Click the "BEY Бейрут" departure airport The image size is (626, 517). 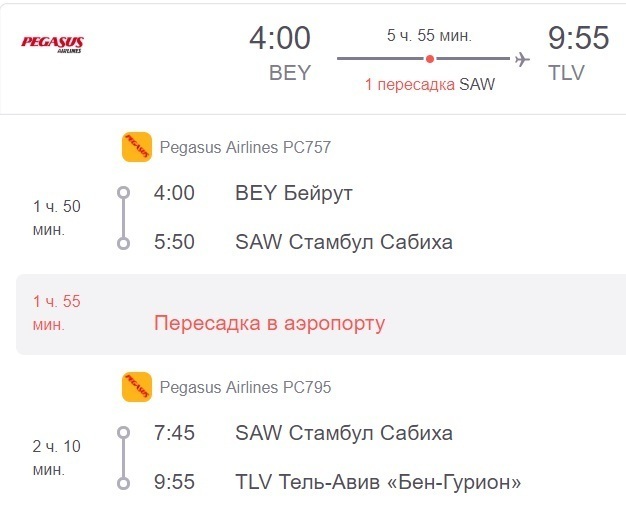(294, 193)
